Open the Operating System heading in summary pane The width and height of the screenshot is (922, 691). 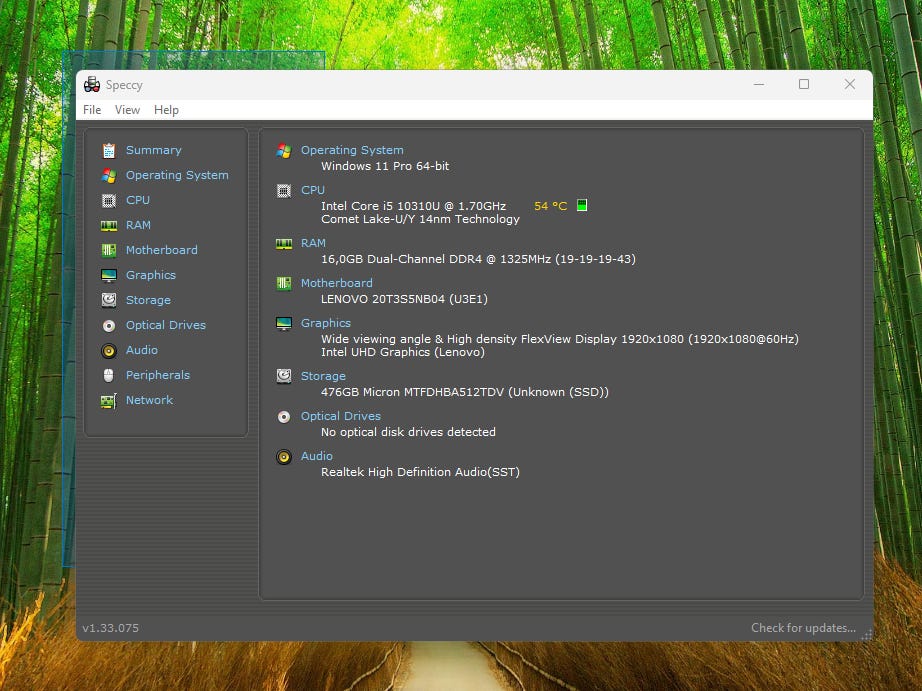[x=352, y=150]
